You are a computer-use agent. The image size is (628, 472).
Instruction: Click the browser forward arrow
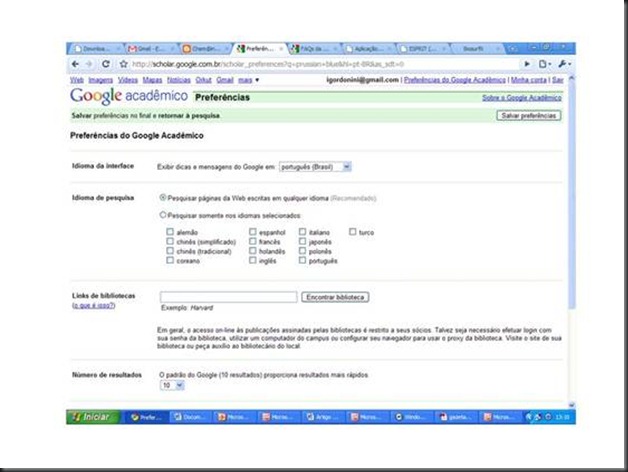click(x=89, y=64)
